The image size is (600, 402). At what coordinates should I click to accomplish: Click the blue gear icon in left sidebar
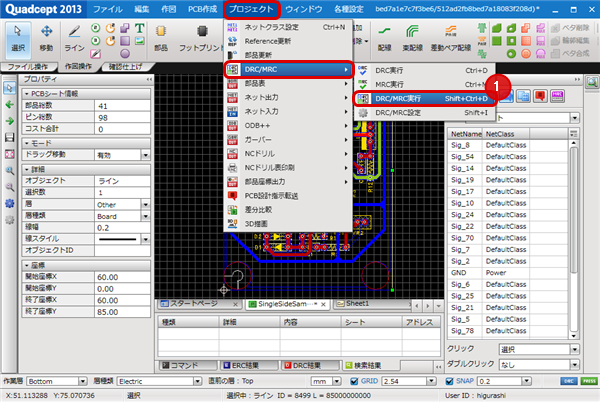pos(10,203)
